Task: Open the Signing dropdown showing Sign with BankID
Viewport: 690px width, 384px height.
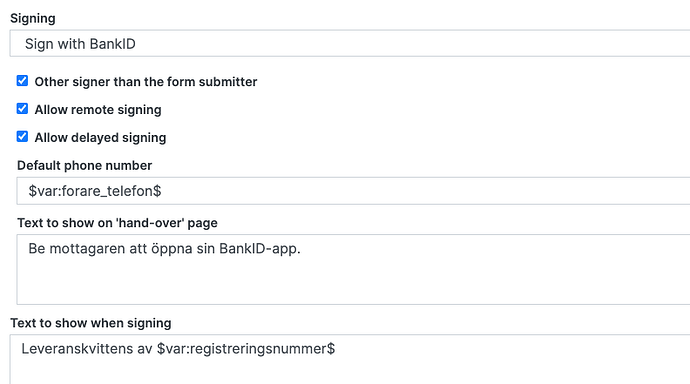Action: pos(350,44)
